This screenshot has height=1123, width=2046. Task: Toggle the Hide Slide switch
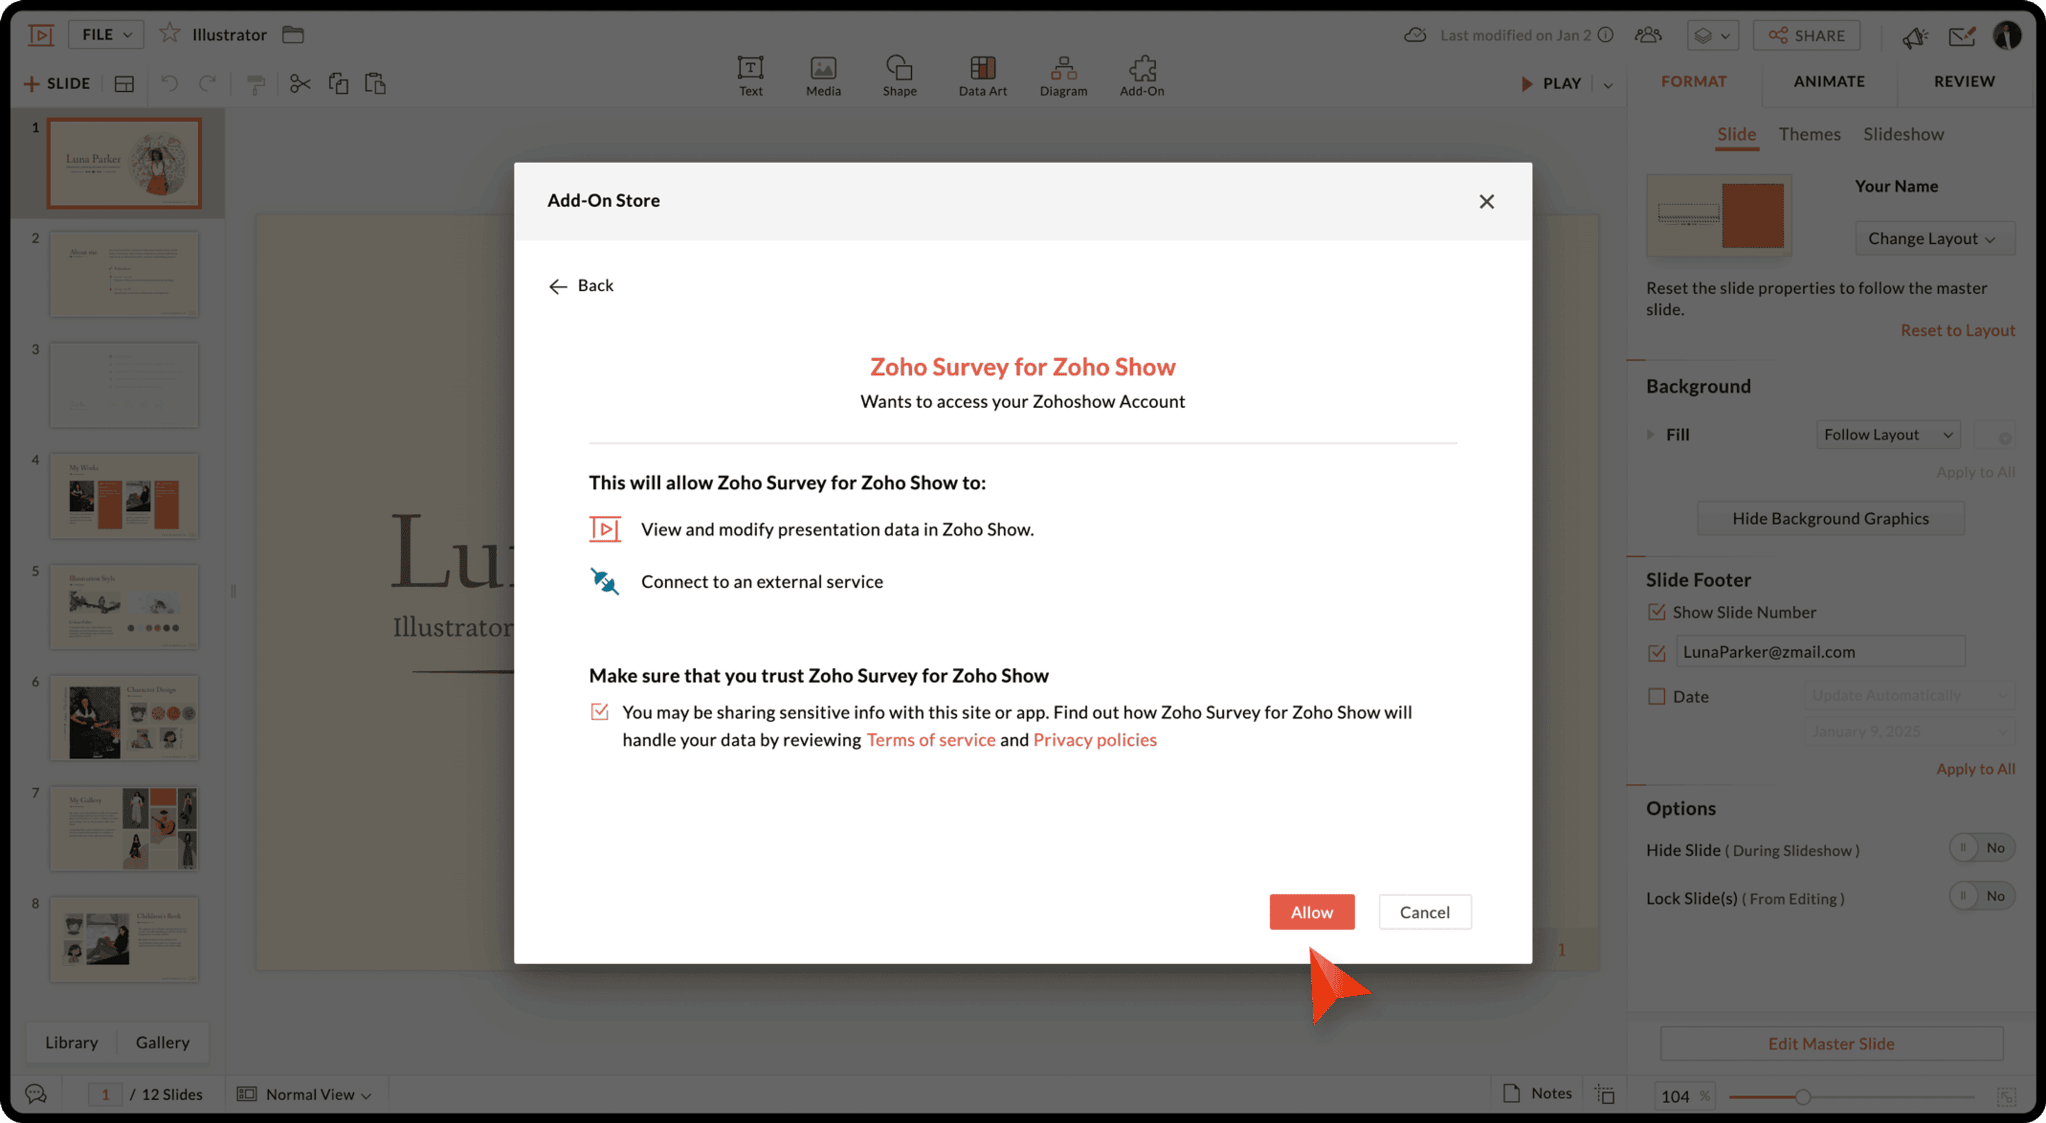tap(1981, 848)
